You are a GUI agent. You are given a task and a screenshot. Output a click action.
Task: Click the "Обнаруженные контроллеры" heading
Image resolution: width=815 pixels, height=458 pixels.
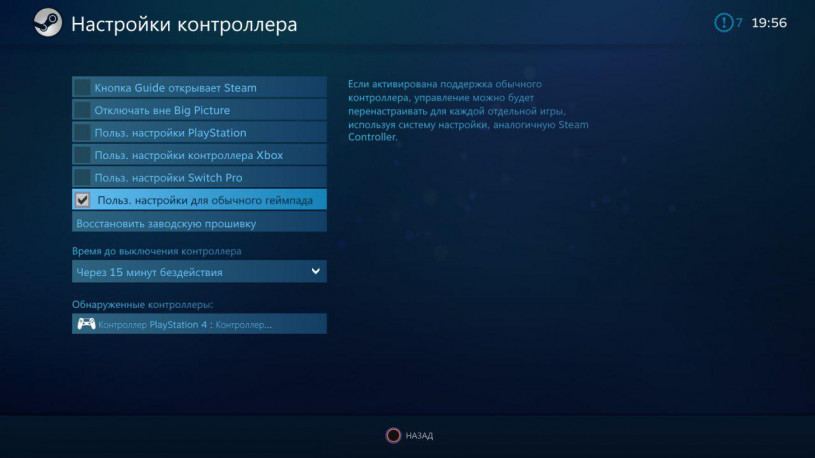click(x=143, y=303)
